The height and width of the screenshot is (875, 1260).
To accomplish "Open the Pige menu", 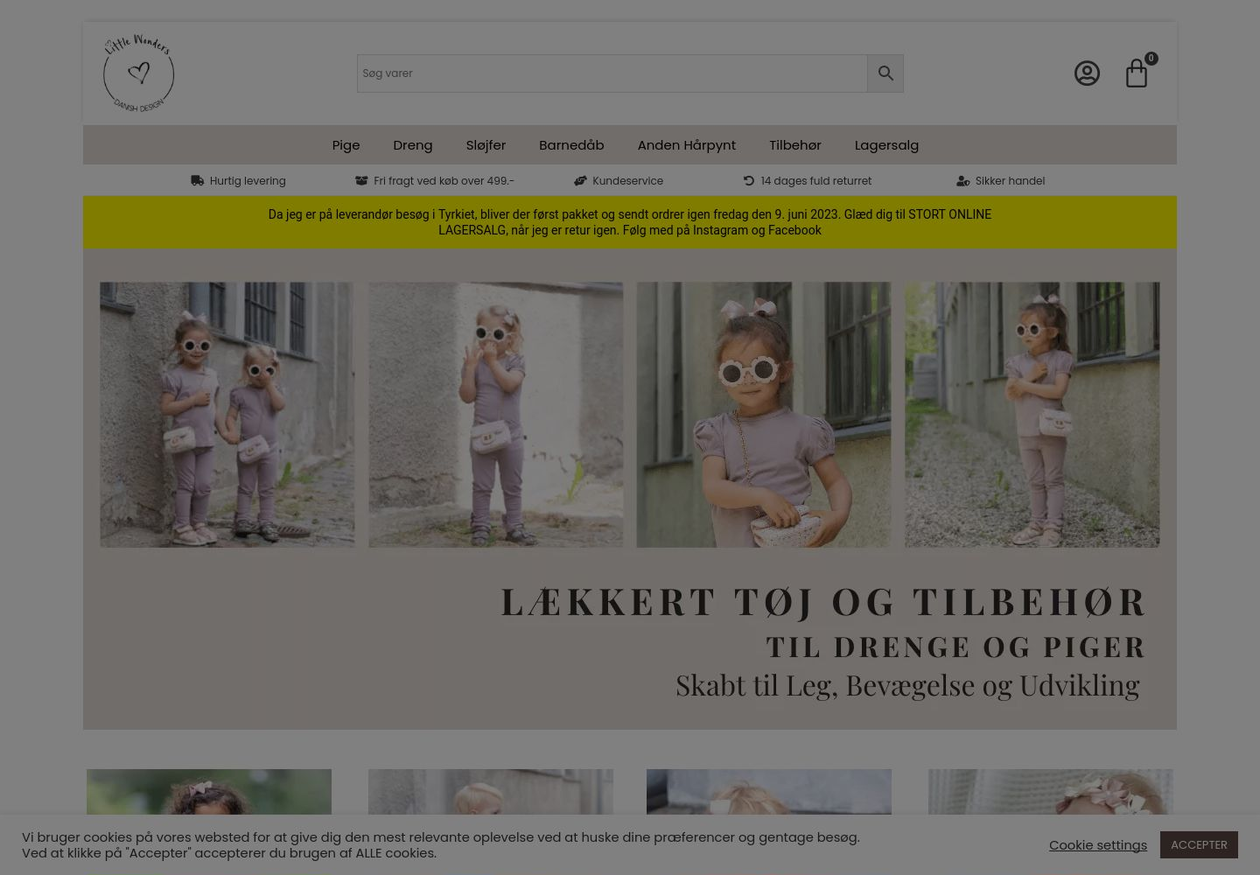I will [345, 145].
